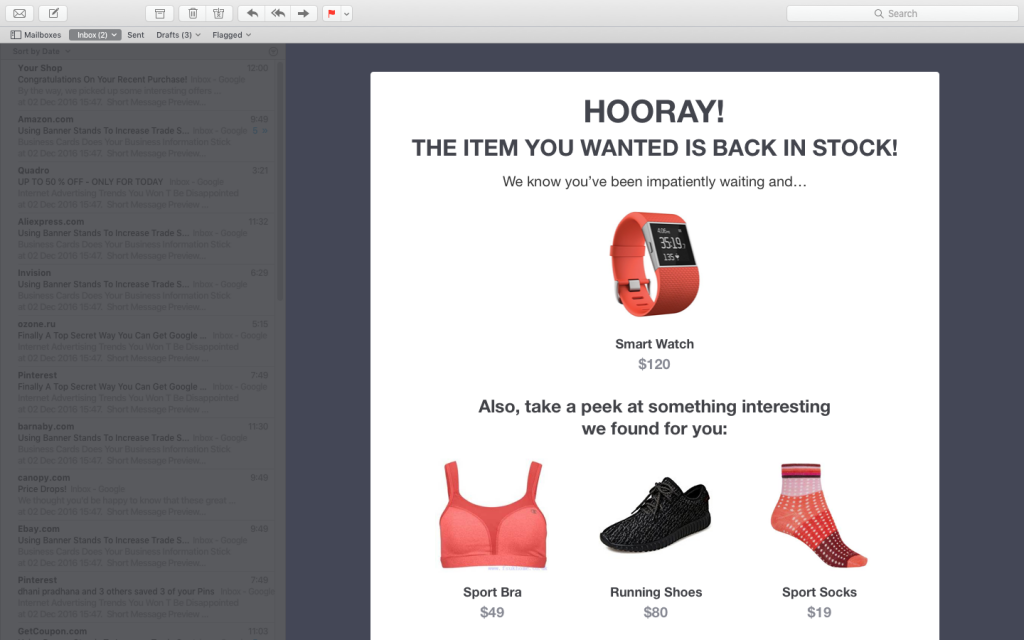Select the GetCoupon.com message

pyautogui.click(x=142, y=632)
